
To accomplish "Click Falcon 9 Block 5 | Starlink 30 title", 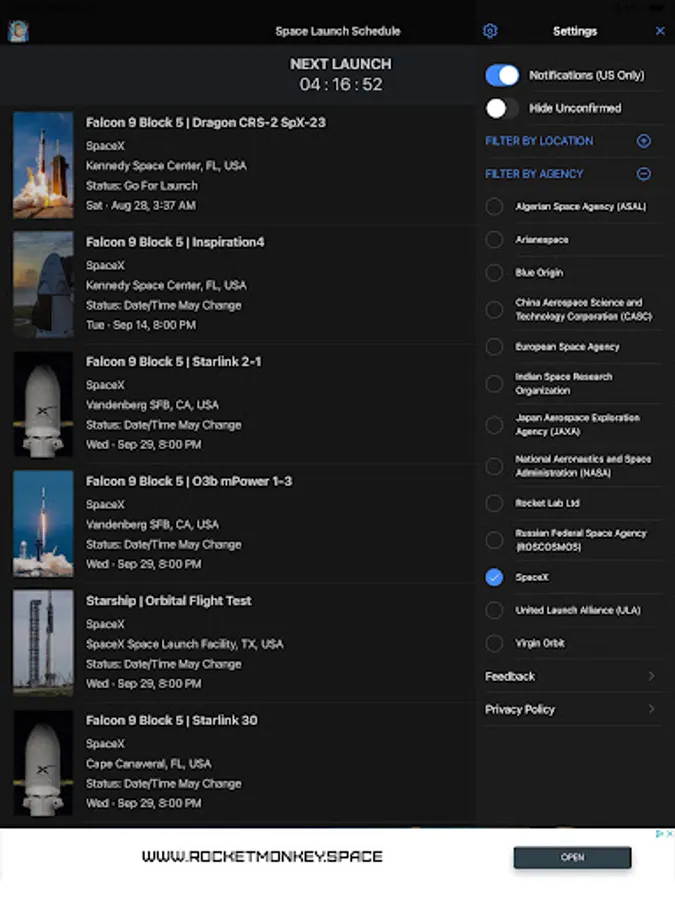I will (172, 720).
